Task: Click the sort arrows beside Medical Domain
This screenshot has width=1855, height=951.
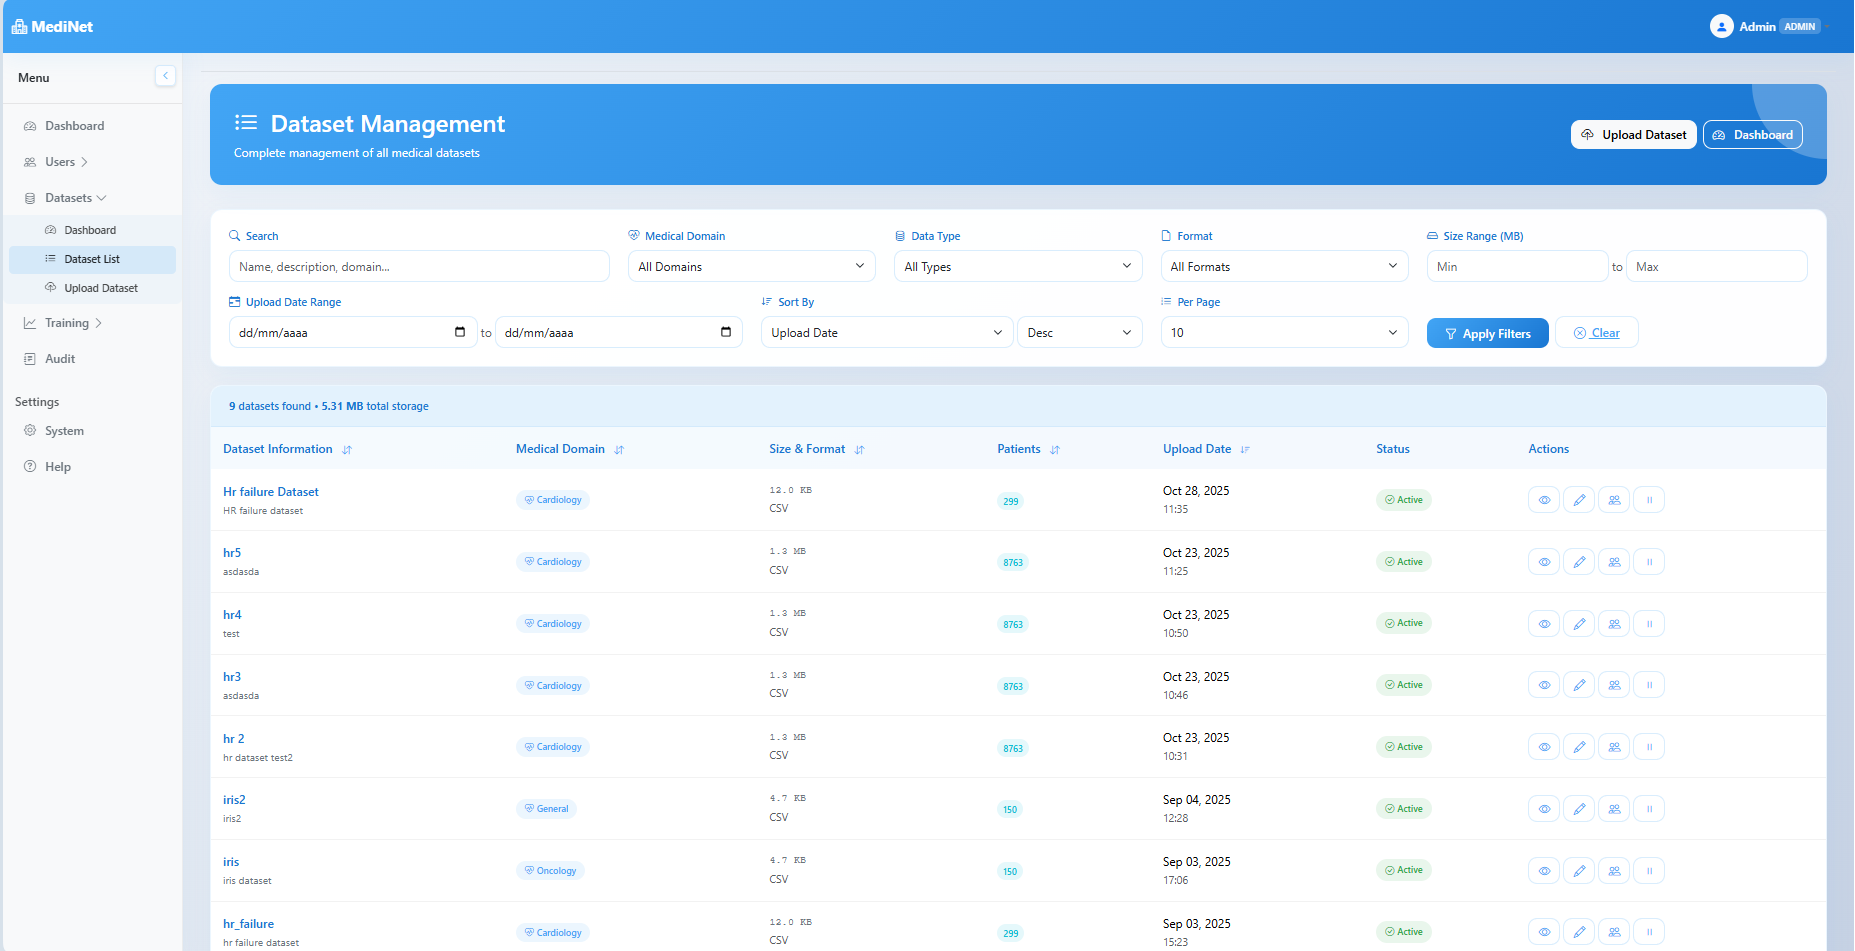Action: coord(621,450)
